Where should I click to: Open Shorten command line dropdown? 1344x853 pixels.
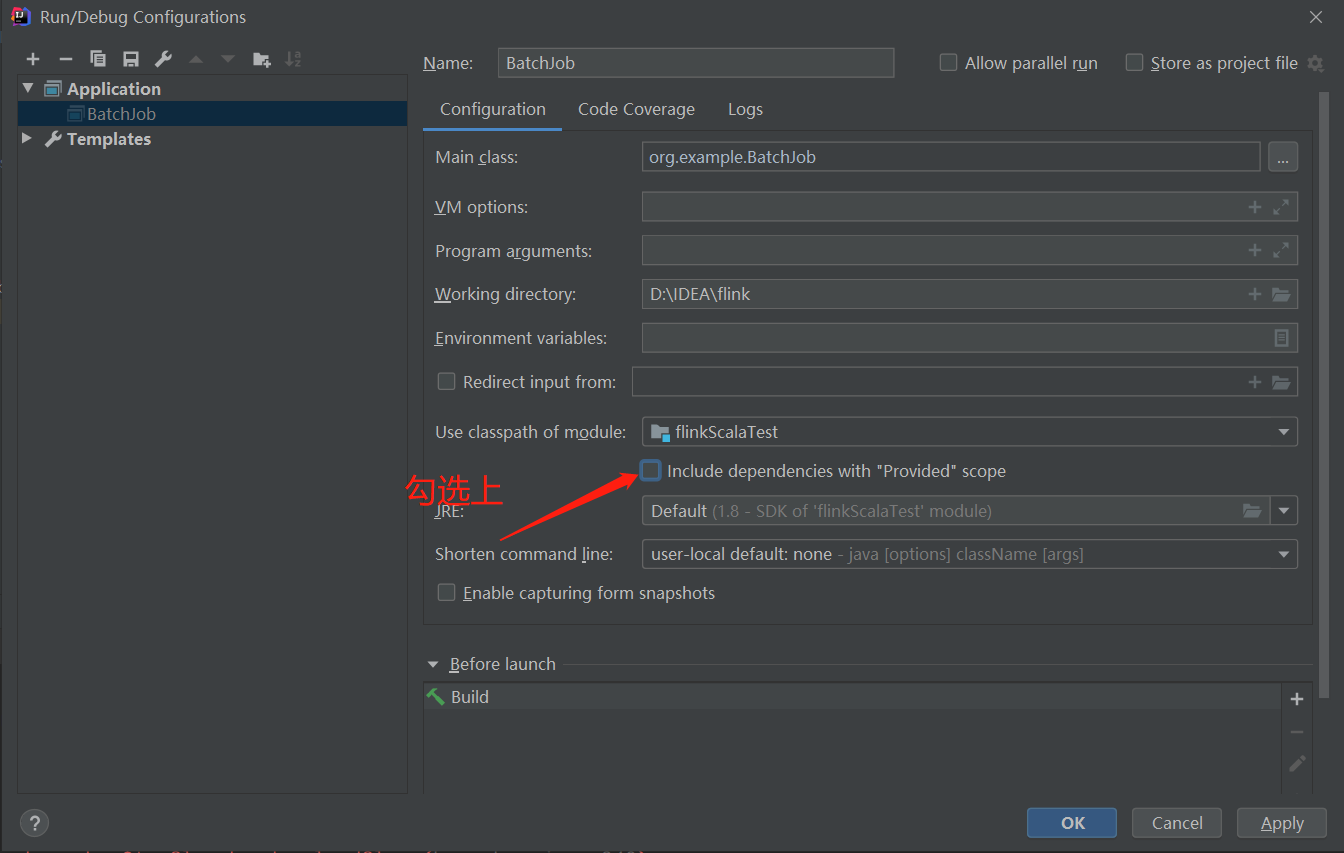pyautogui.click(x=970, y=554)
